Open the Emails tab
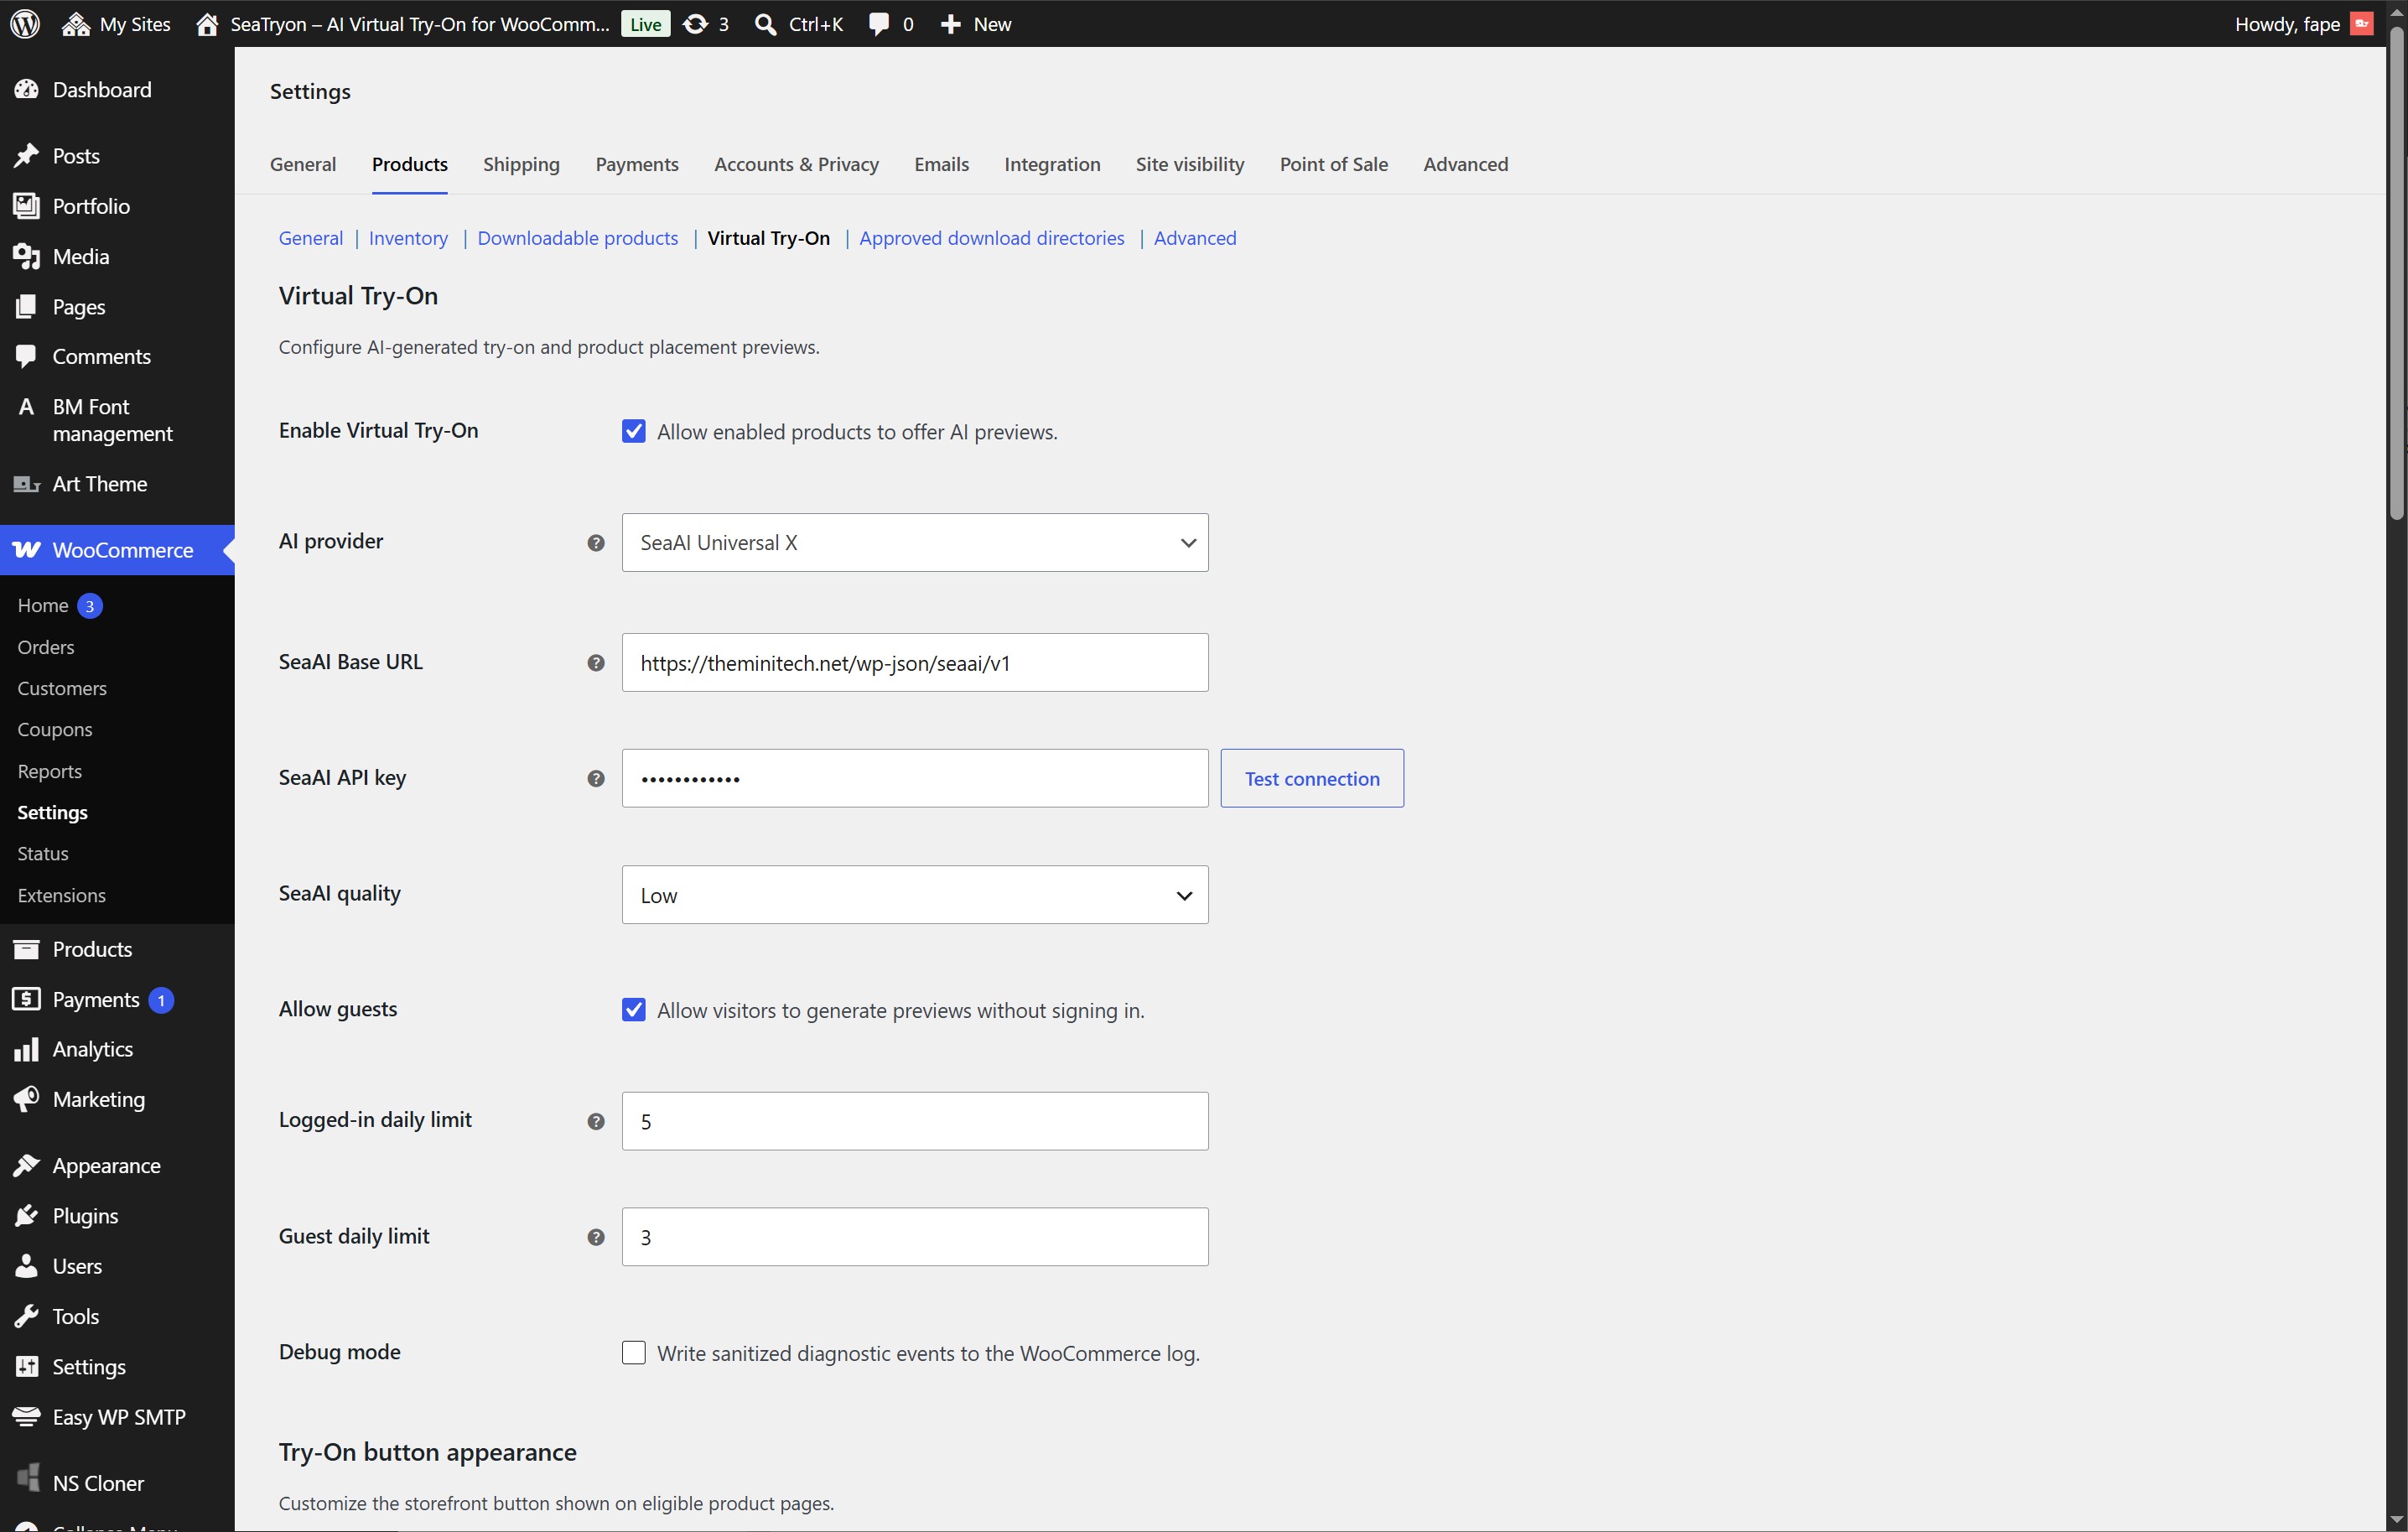 pos(942,164)
